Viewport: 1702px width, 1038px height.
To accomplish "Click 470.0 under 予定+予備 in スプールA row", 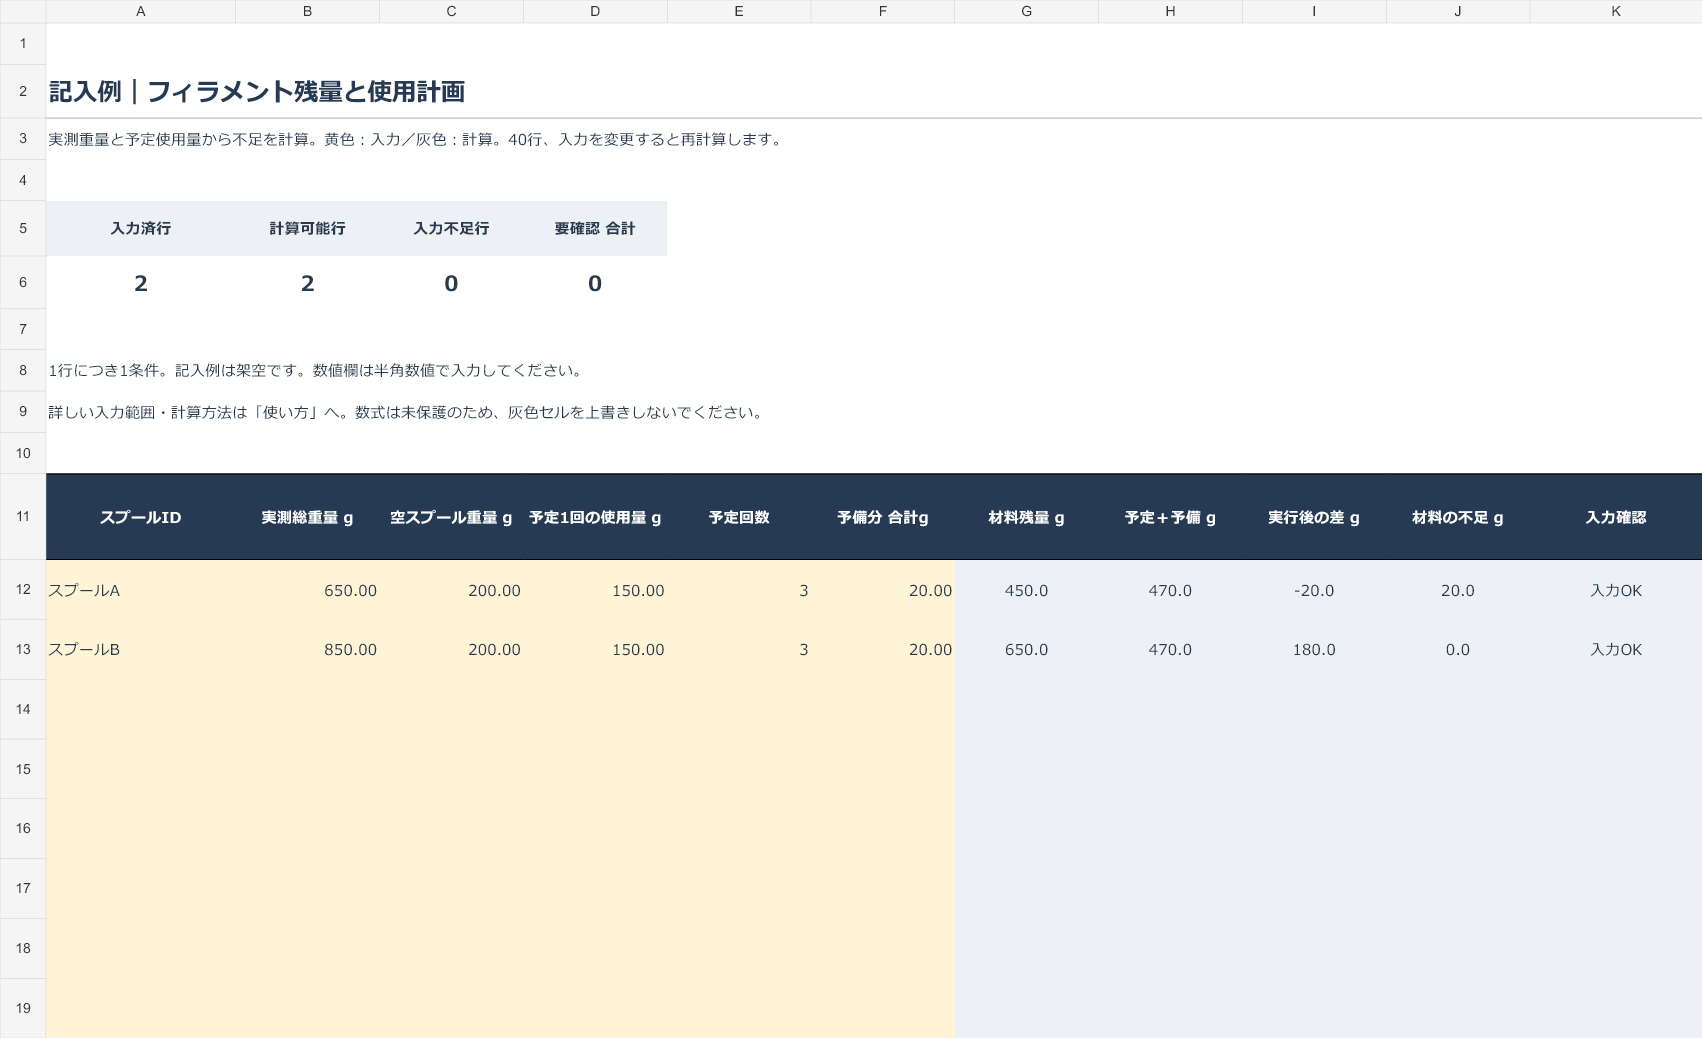I will click(x=1170, y=590).
